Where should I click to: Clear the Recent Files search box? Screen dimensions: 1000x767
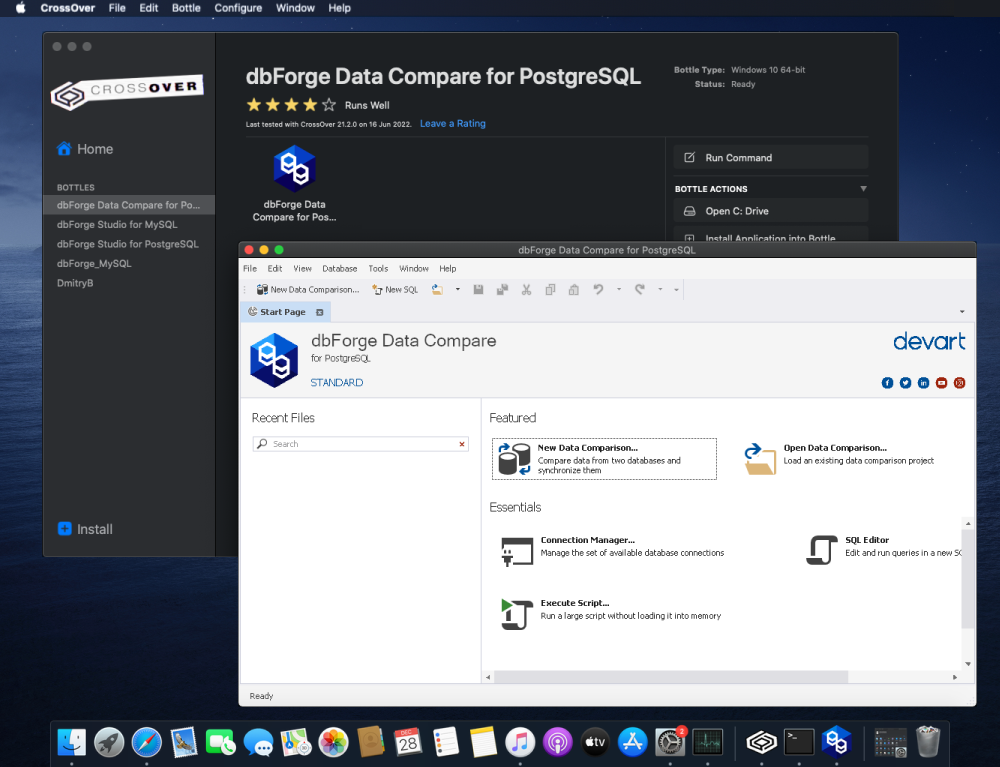click(x=462, y=444)
